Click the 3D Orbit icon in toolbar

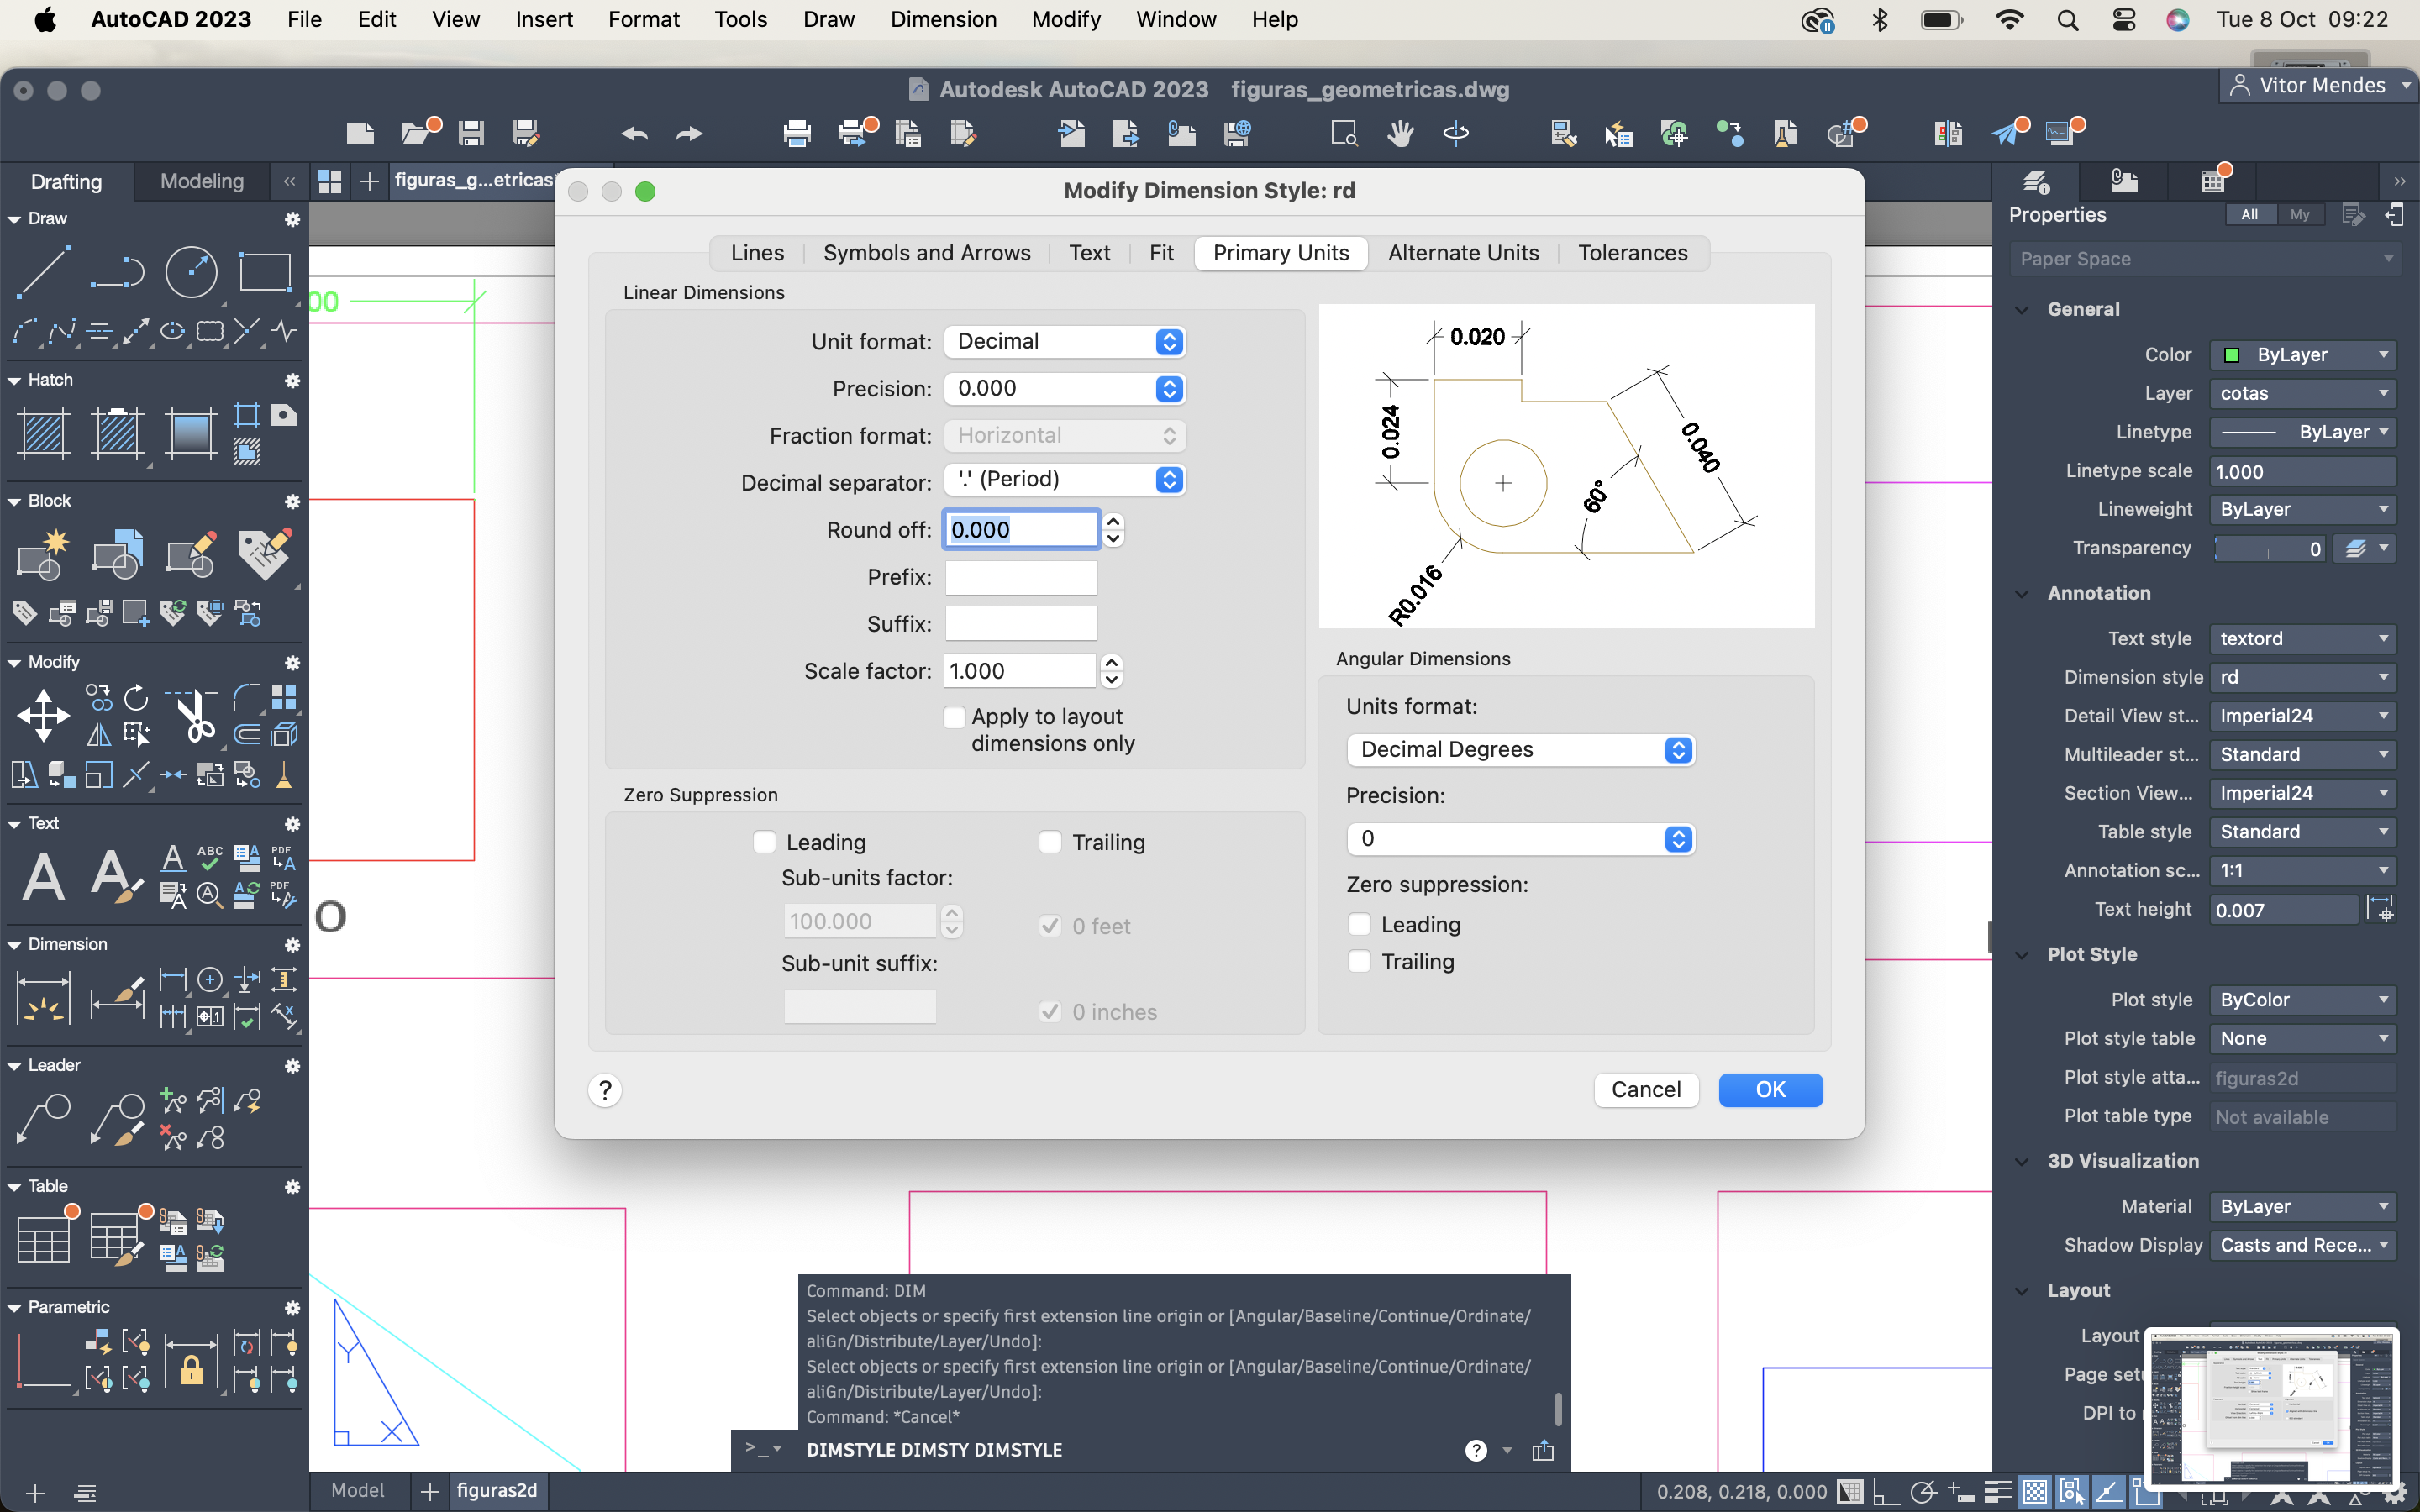click(1456, 133)
